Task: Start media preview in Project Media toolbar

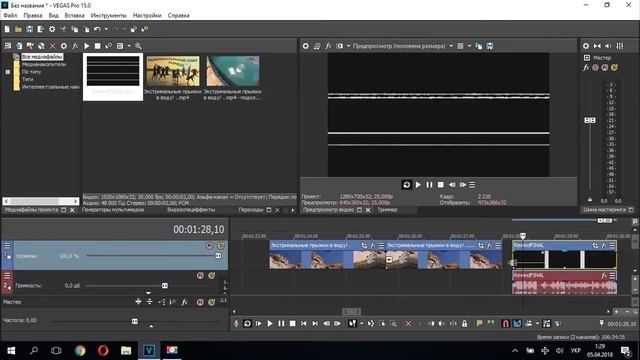Action: pos(87,46)
